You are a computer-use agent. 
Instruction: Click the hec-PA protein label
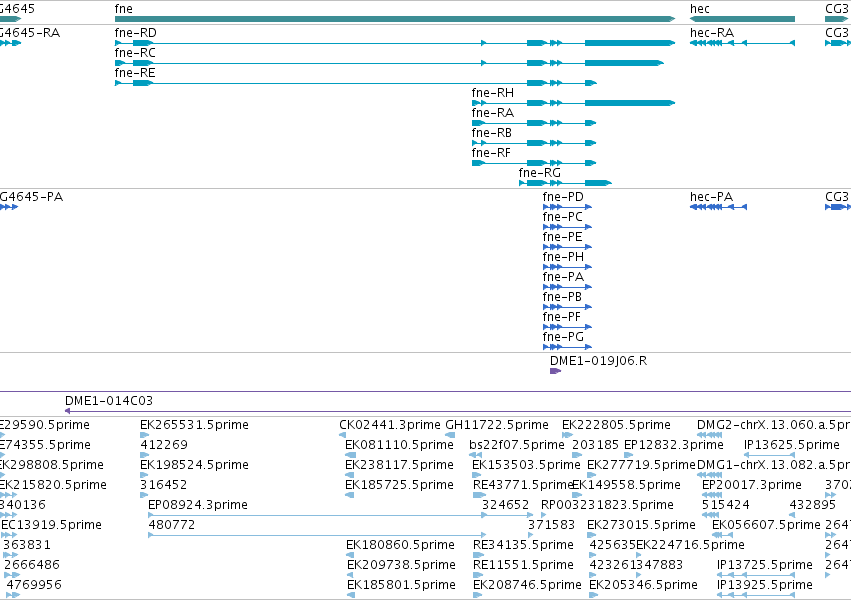[711, 197]
